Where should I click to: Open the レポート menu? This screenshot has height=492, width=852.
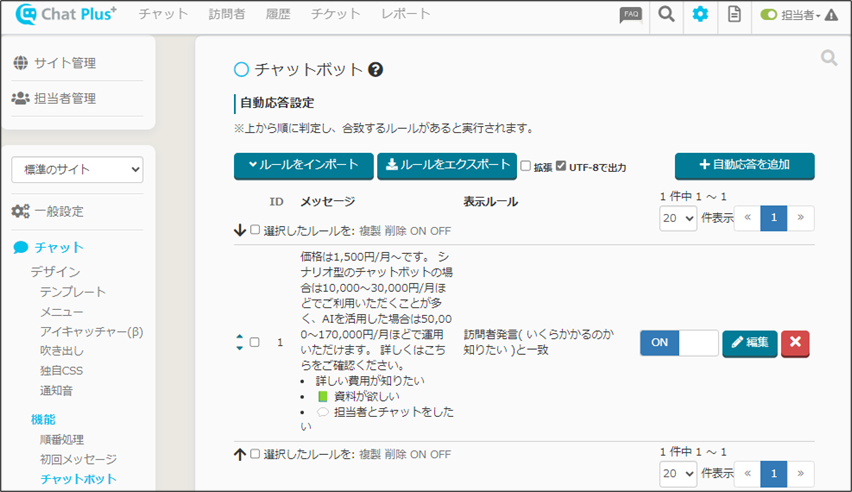(x=406, y=14)
